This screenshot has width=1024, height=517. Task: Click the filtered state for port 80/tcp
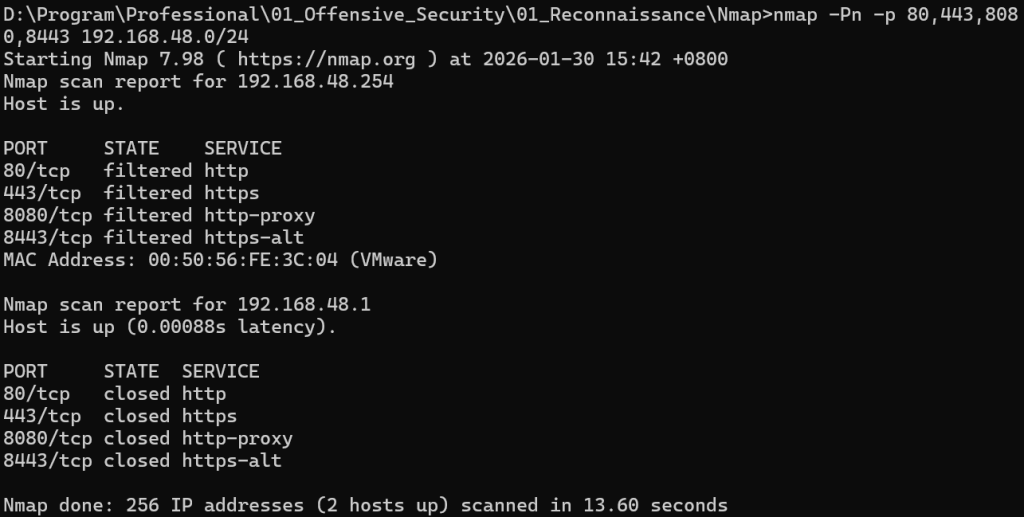pyautogui.click(x=148, y=171)
